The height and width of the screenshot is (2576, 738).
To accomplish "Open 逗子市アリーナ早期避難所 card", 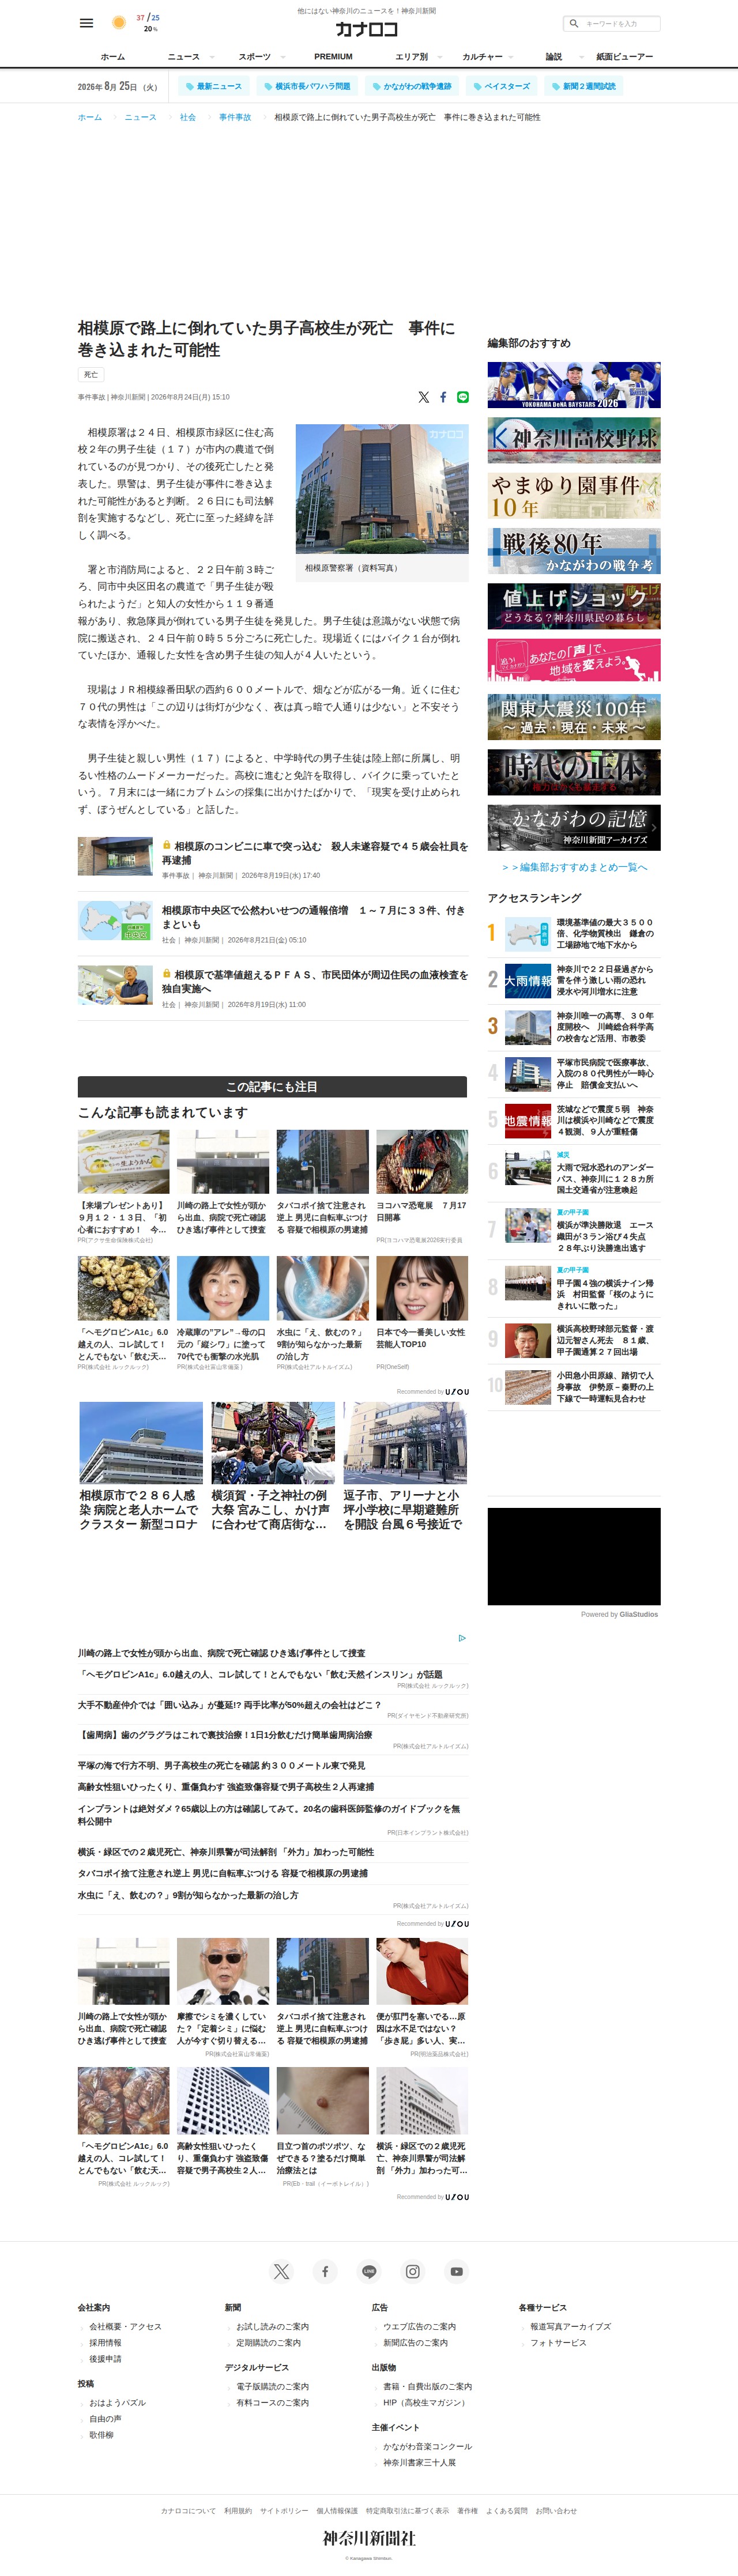I will 405,1466.
